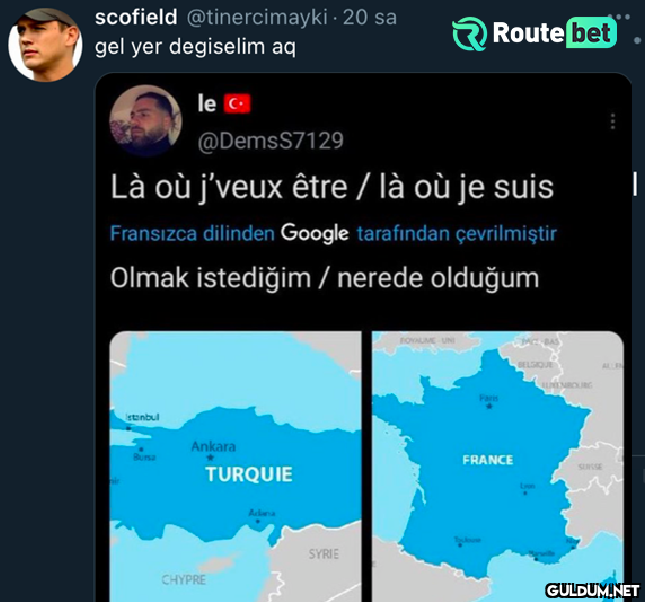645x602 pixels.
Task: Open the @DemsS7129 handle
Action: [x=271, y=141]
